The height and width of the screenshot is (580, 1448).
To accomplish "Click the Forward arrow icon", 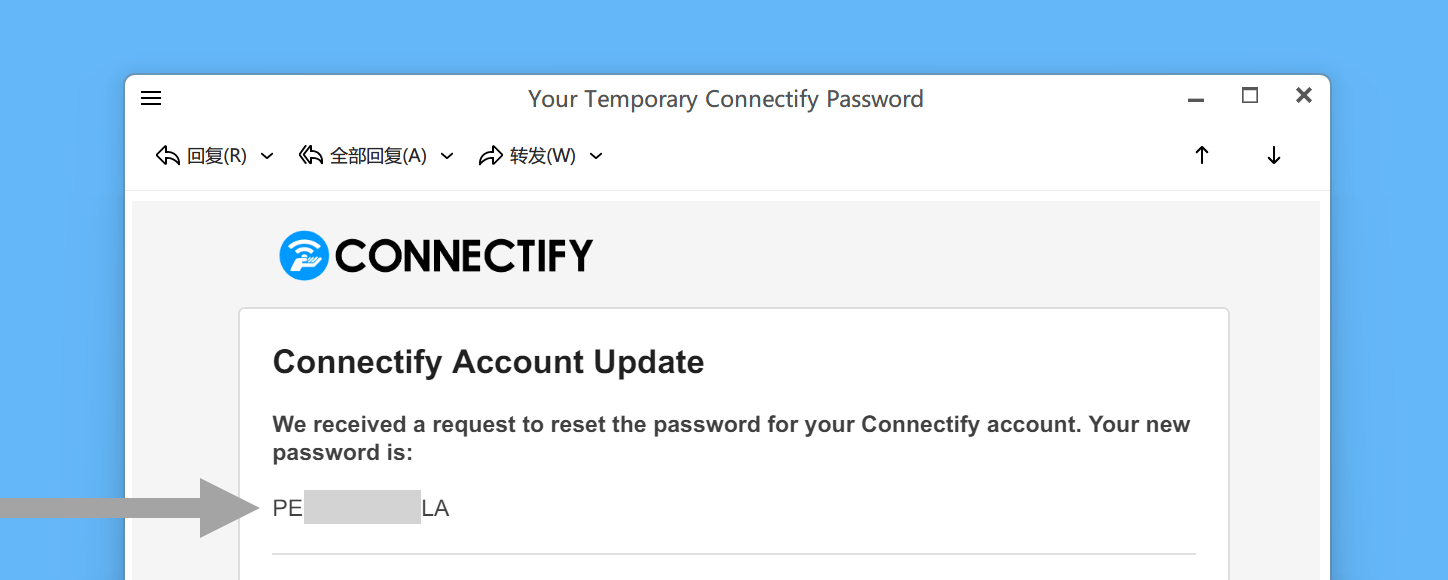I will coord(491,156).
